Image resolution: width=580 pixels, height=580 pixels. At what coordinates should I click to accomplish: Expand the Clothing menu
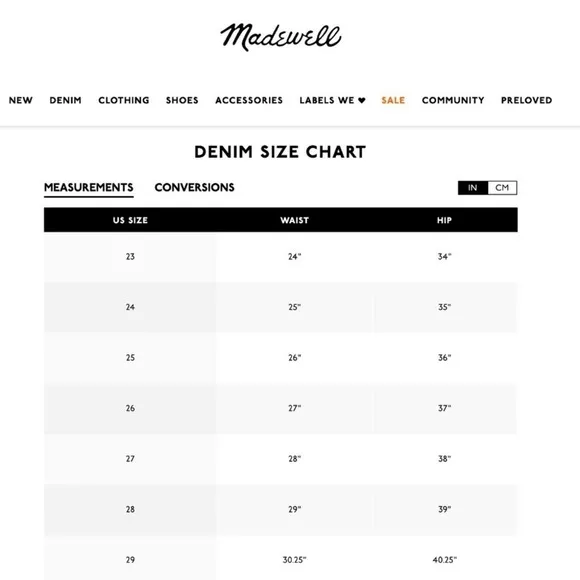(x=124, y=100)
